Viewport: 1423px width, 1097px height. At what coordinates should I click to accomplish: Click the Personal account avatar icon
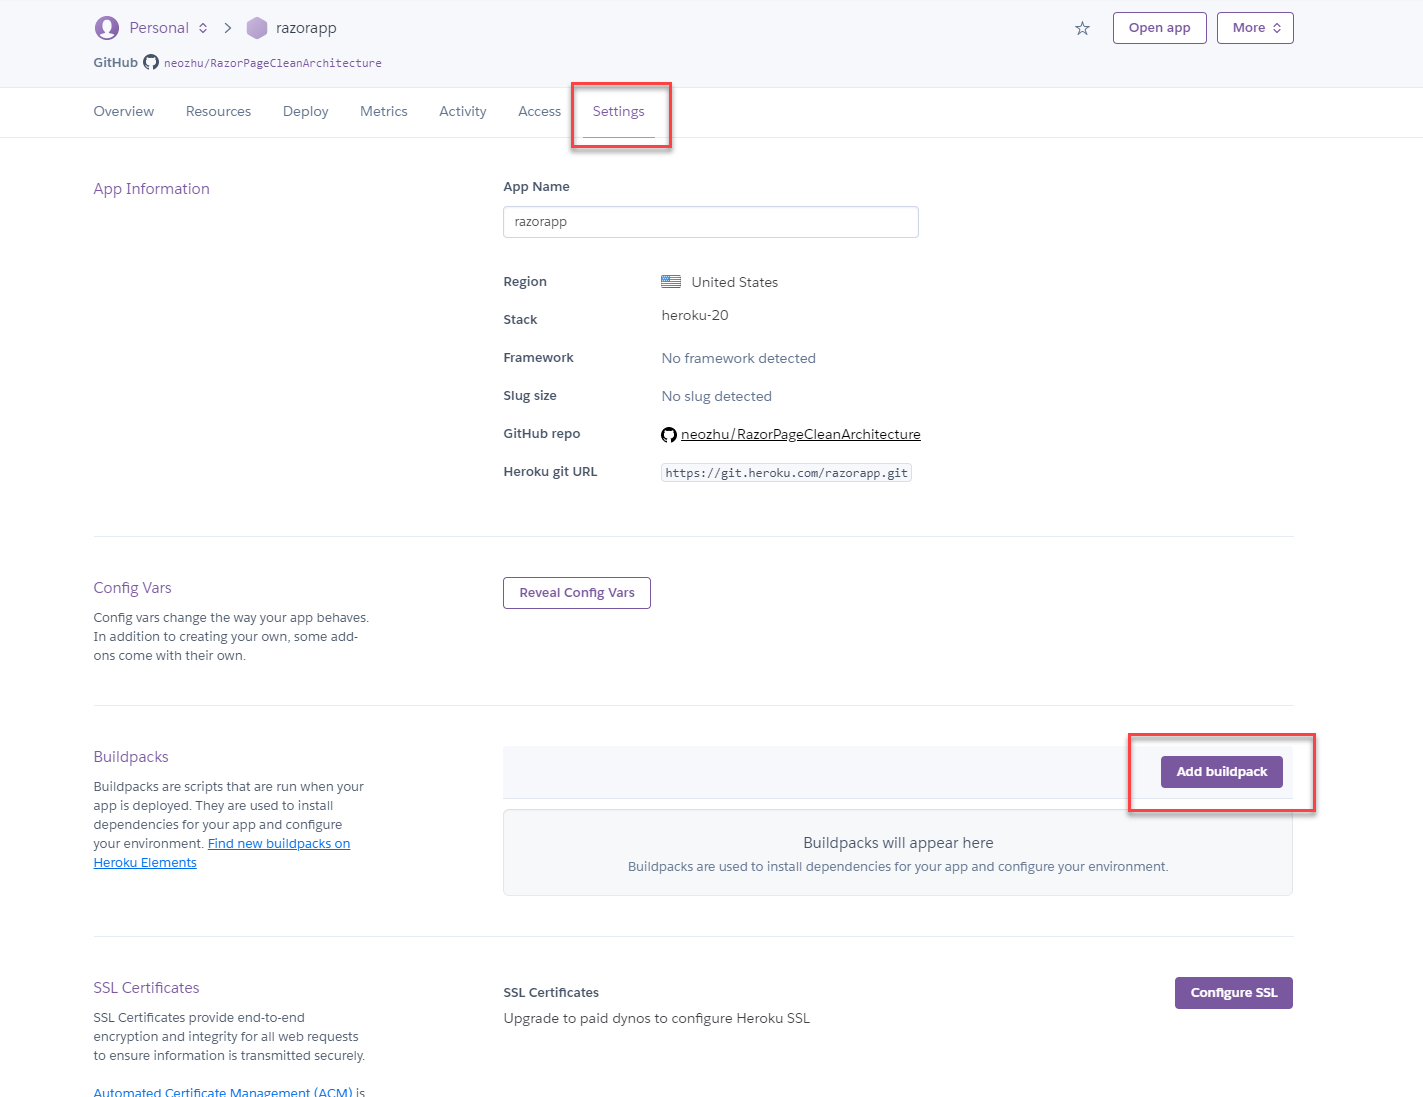coord(107,28)
